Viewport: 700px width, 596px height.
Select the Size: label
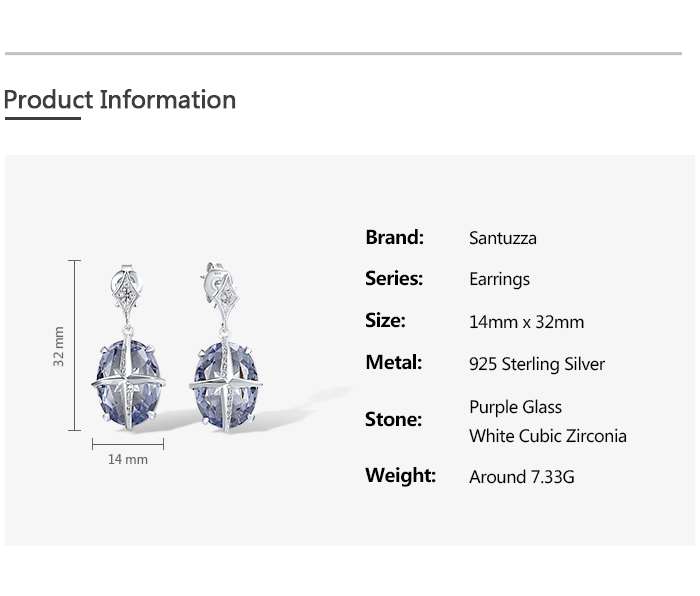pos(385,321)
